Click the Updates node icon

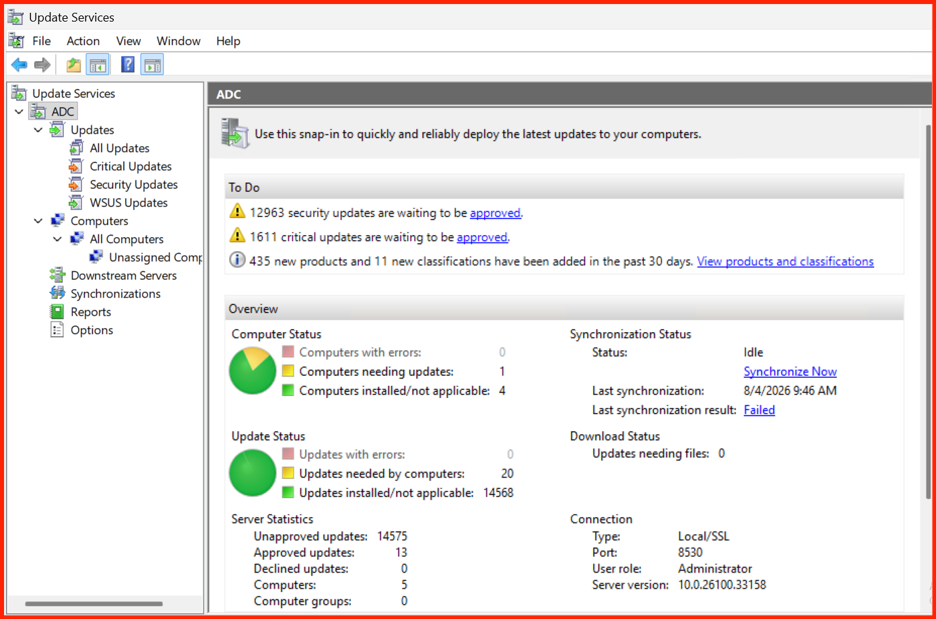coord(57,130)
